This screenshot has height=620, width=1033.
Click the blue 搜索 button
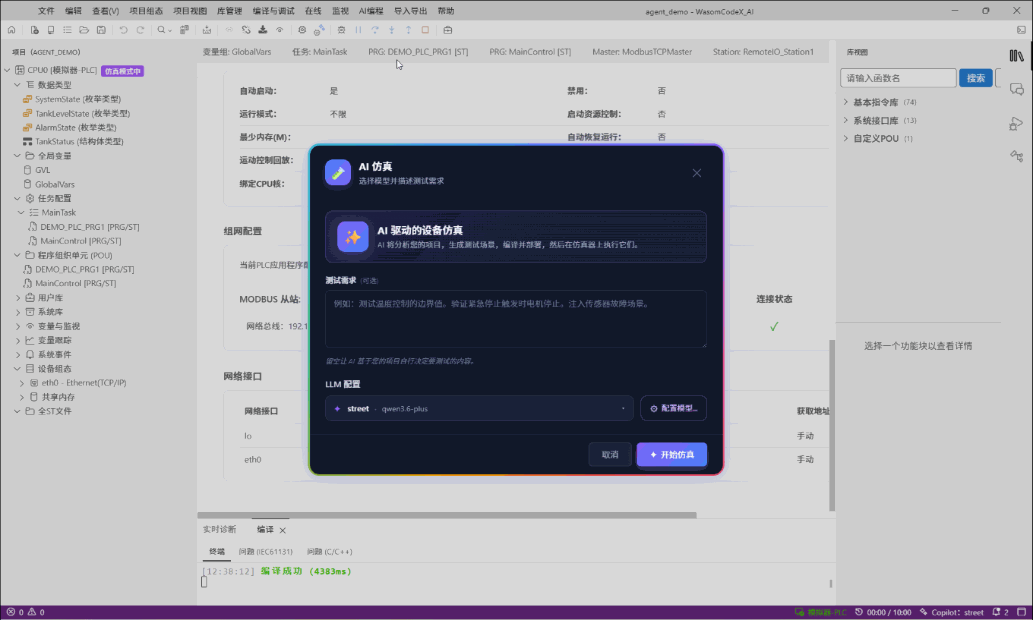coord(975,78)
